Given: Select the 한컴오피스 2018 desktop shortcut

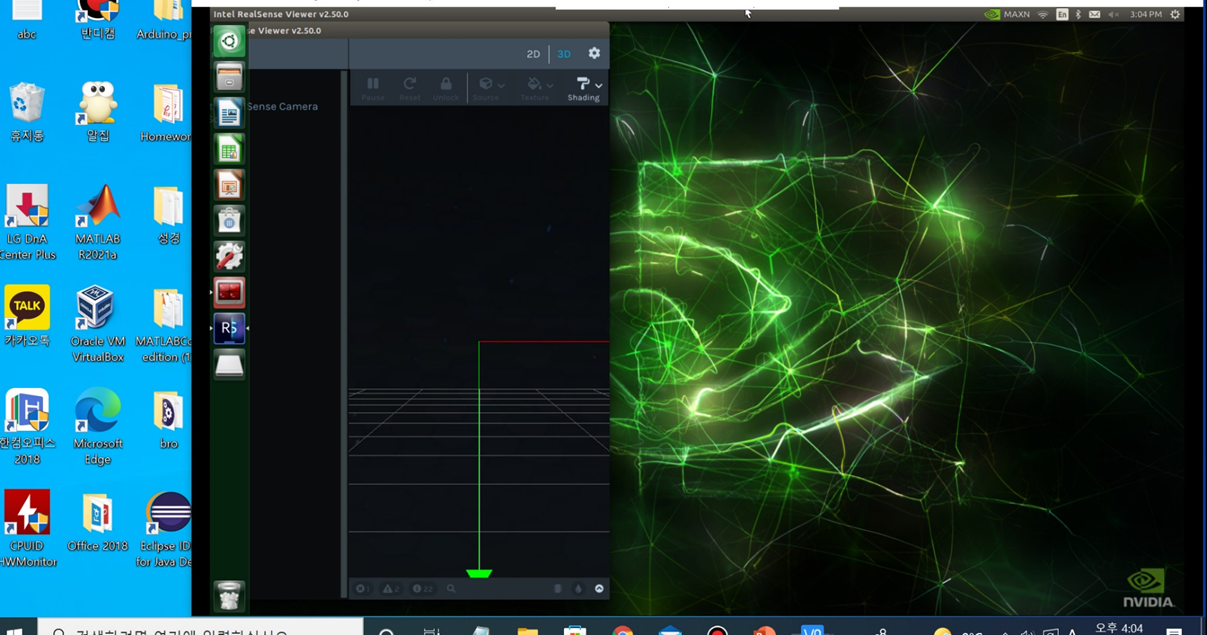Looking at the screenshot, I should (x=27, y=427).
